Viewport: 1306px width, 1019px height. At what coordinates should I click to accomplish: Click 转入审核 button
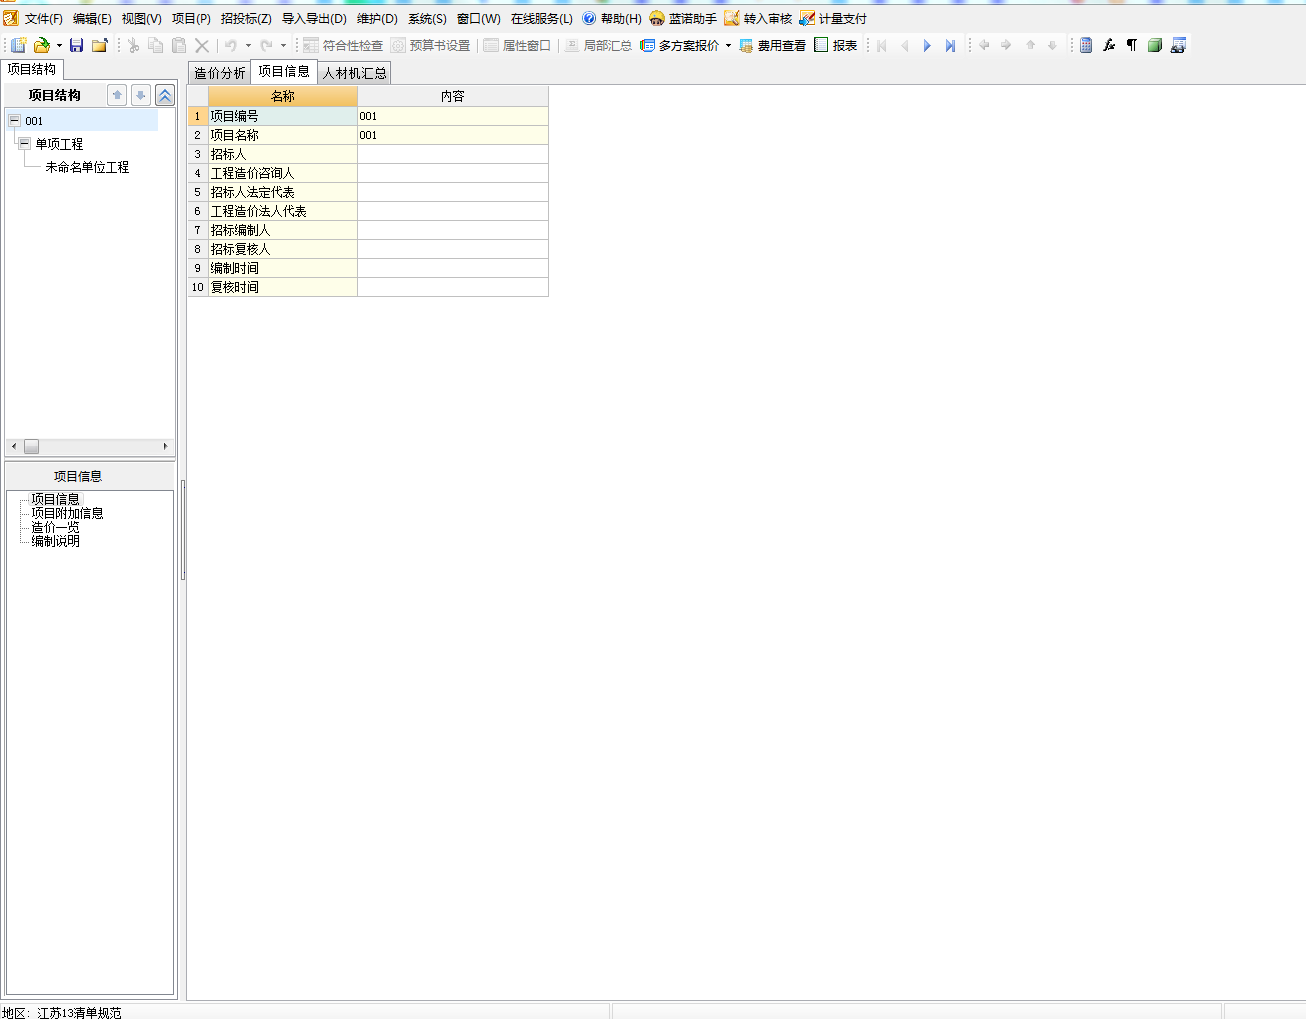[x=758, y=19]
